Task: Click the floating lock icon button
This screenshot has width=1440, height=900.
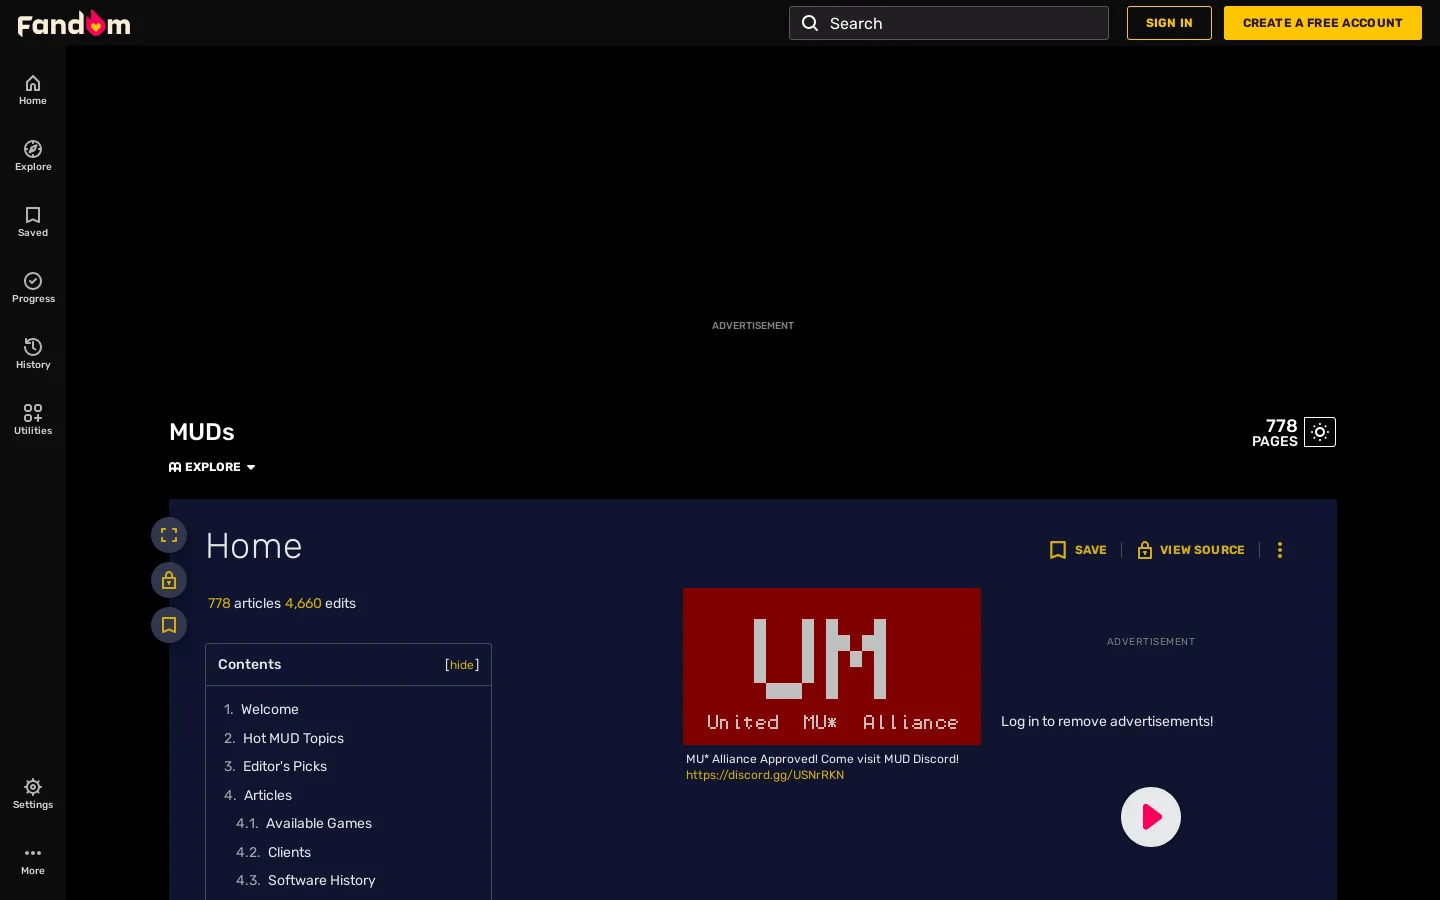Action: click(169, 580)
